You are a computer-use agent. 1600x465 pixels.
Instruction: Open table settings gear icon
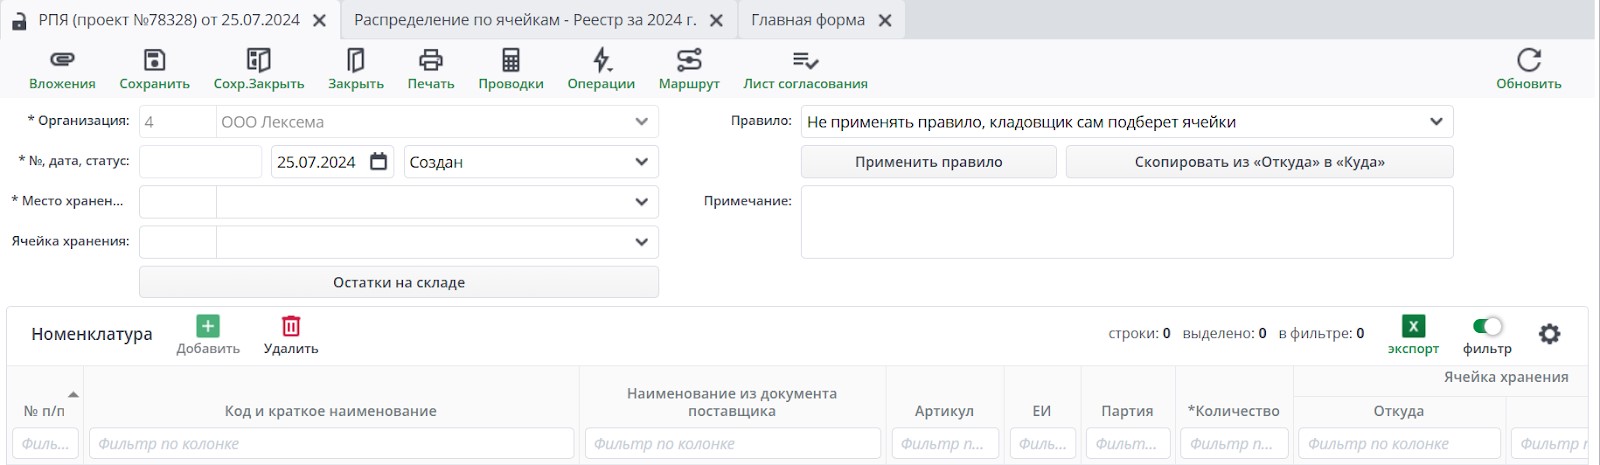(1549, 334)
